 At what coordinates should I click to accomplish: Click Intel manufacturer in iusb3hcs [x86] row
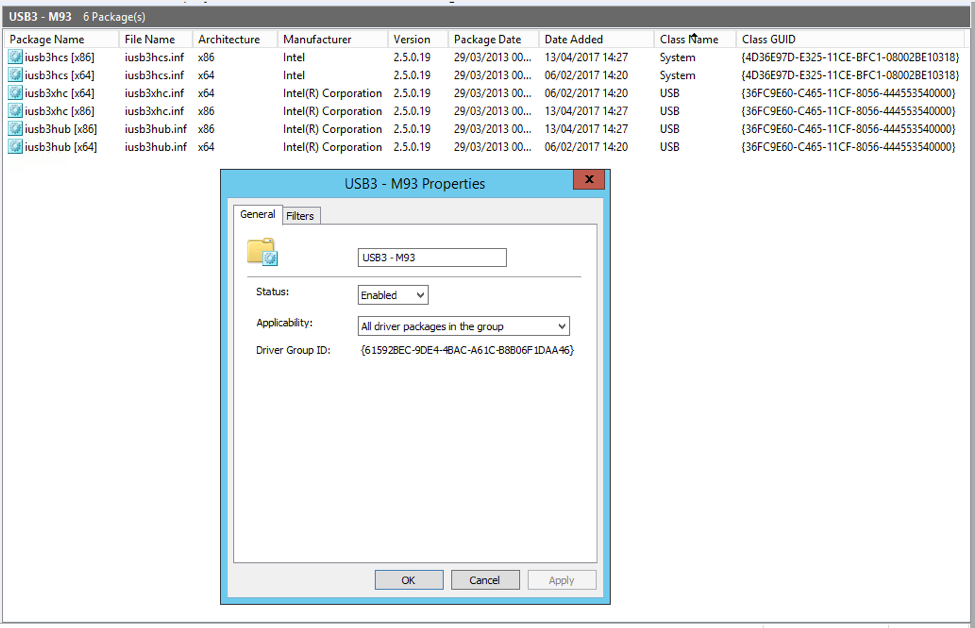(x=294, y=57)
